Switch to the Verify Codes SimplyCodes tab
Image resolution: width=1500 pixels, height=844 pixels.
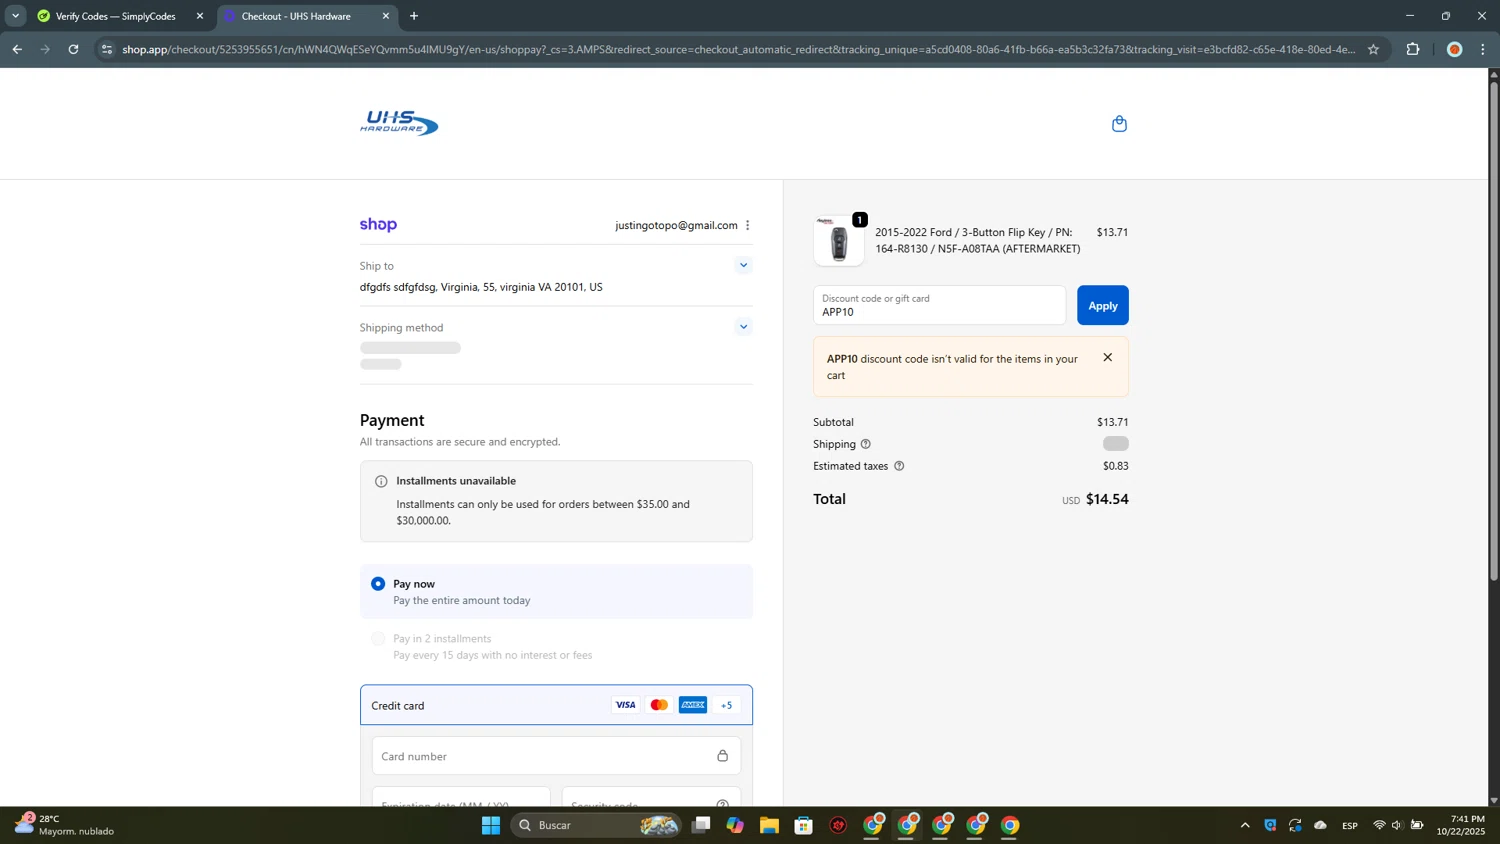(115, 16)
